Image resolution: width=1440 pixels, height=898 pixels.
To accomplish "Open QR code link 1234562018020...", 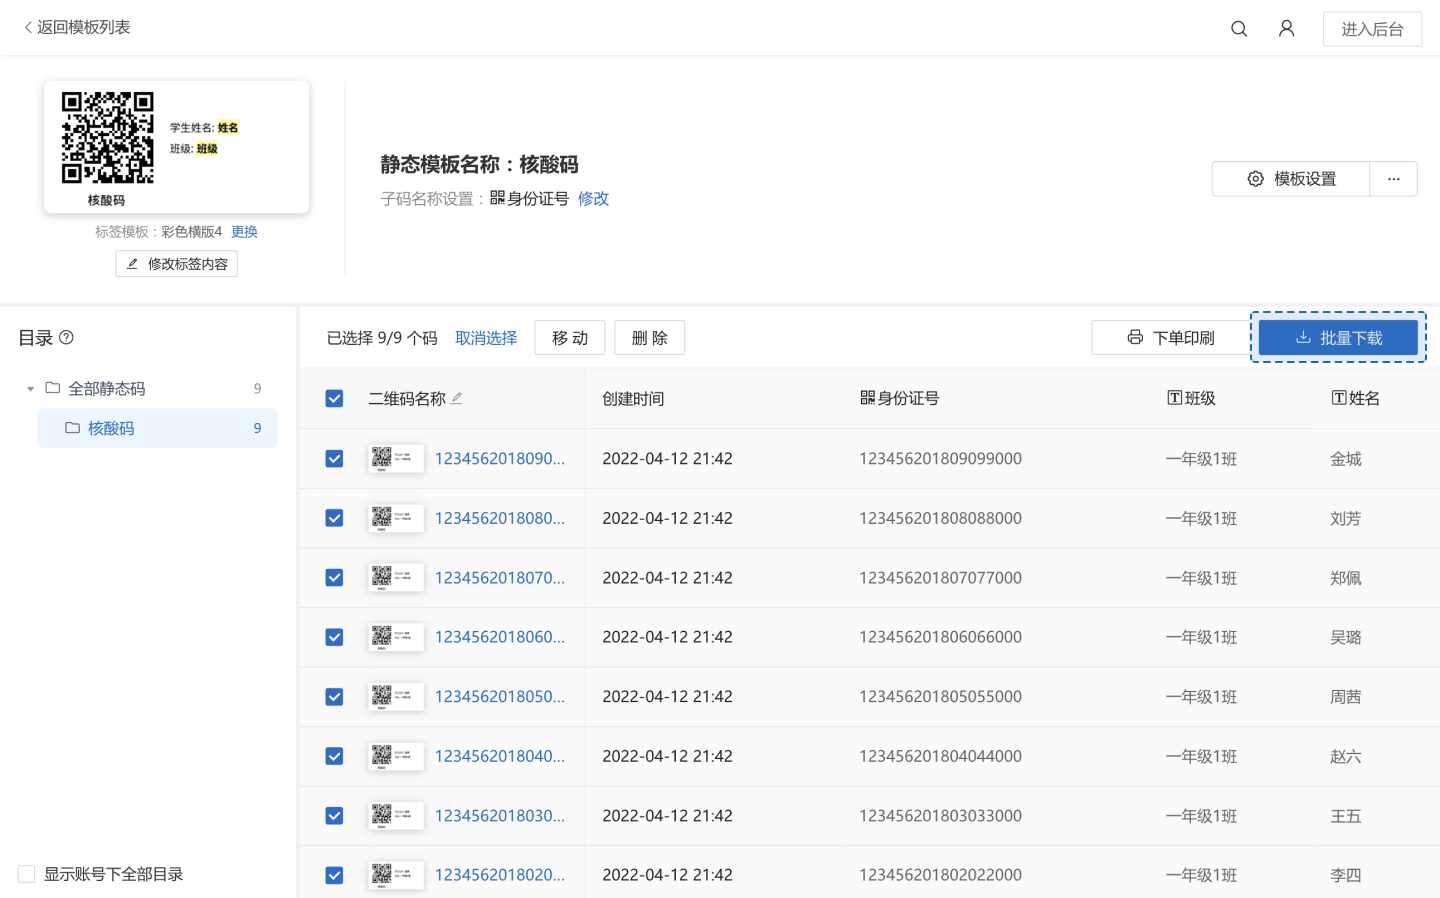I will click(500, 875).
